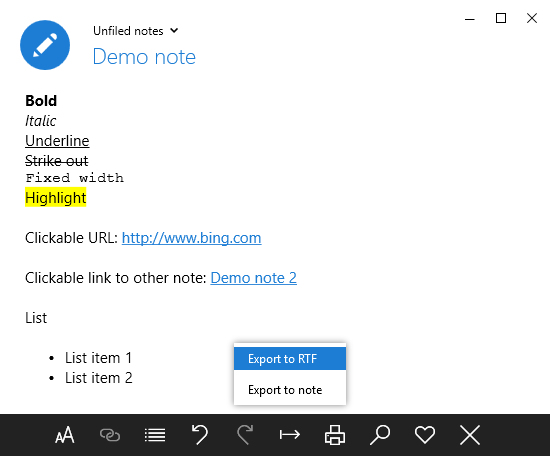Click the redo arrow icon
Screen dimensions: 550x456
[245, 435]
